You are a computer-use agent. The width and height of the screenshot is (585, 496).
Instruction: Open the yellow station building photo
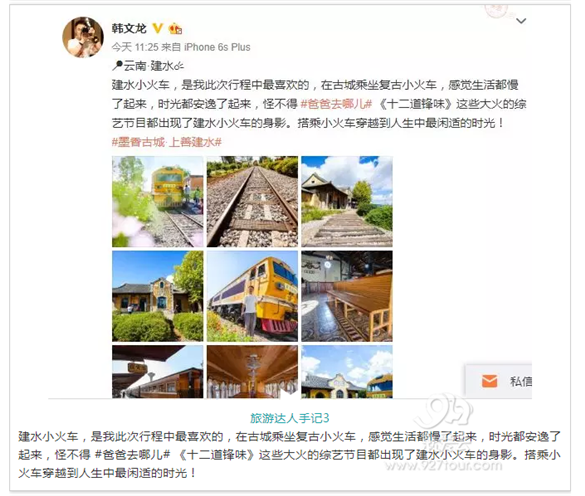pyautogui.click(x=157, y=296)
